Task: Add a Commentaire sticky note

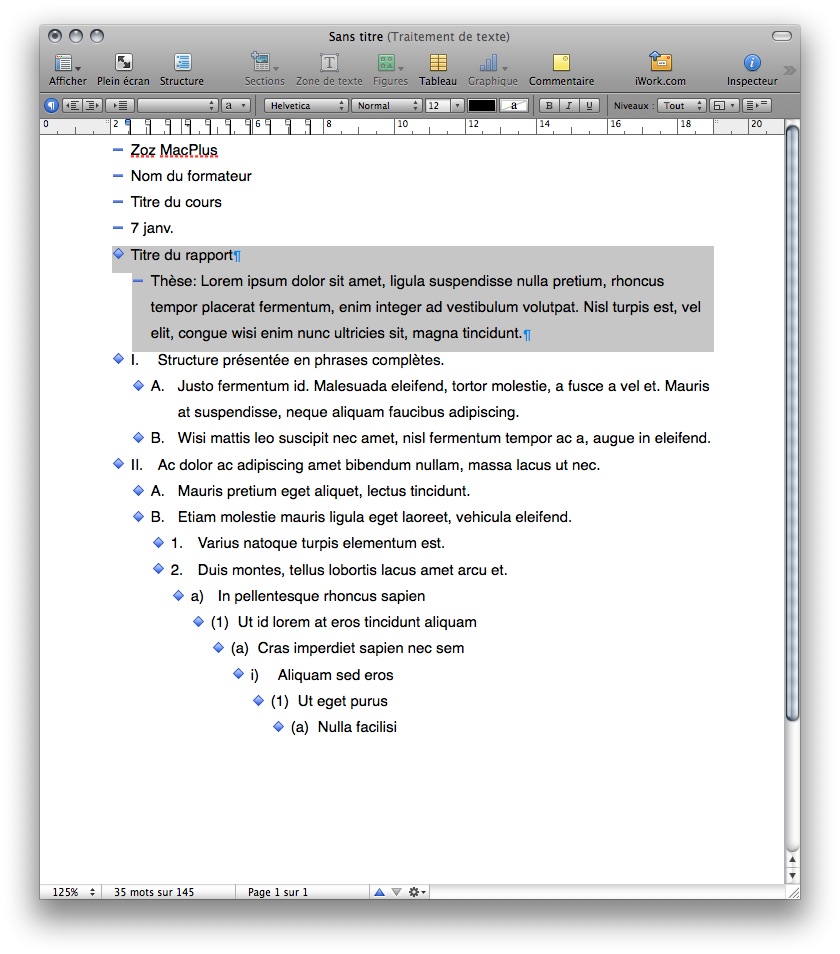Action: (561, 62)
